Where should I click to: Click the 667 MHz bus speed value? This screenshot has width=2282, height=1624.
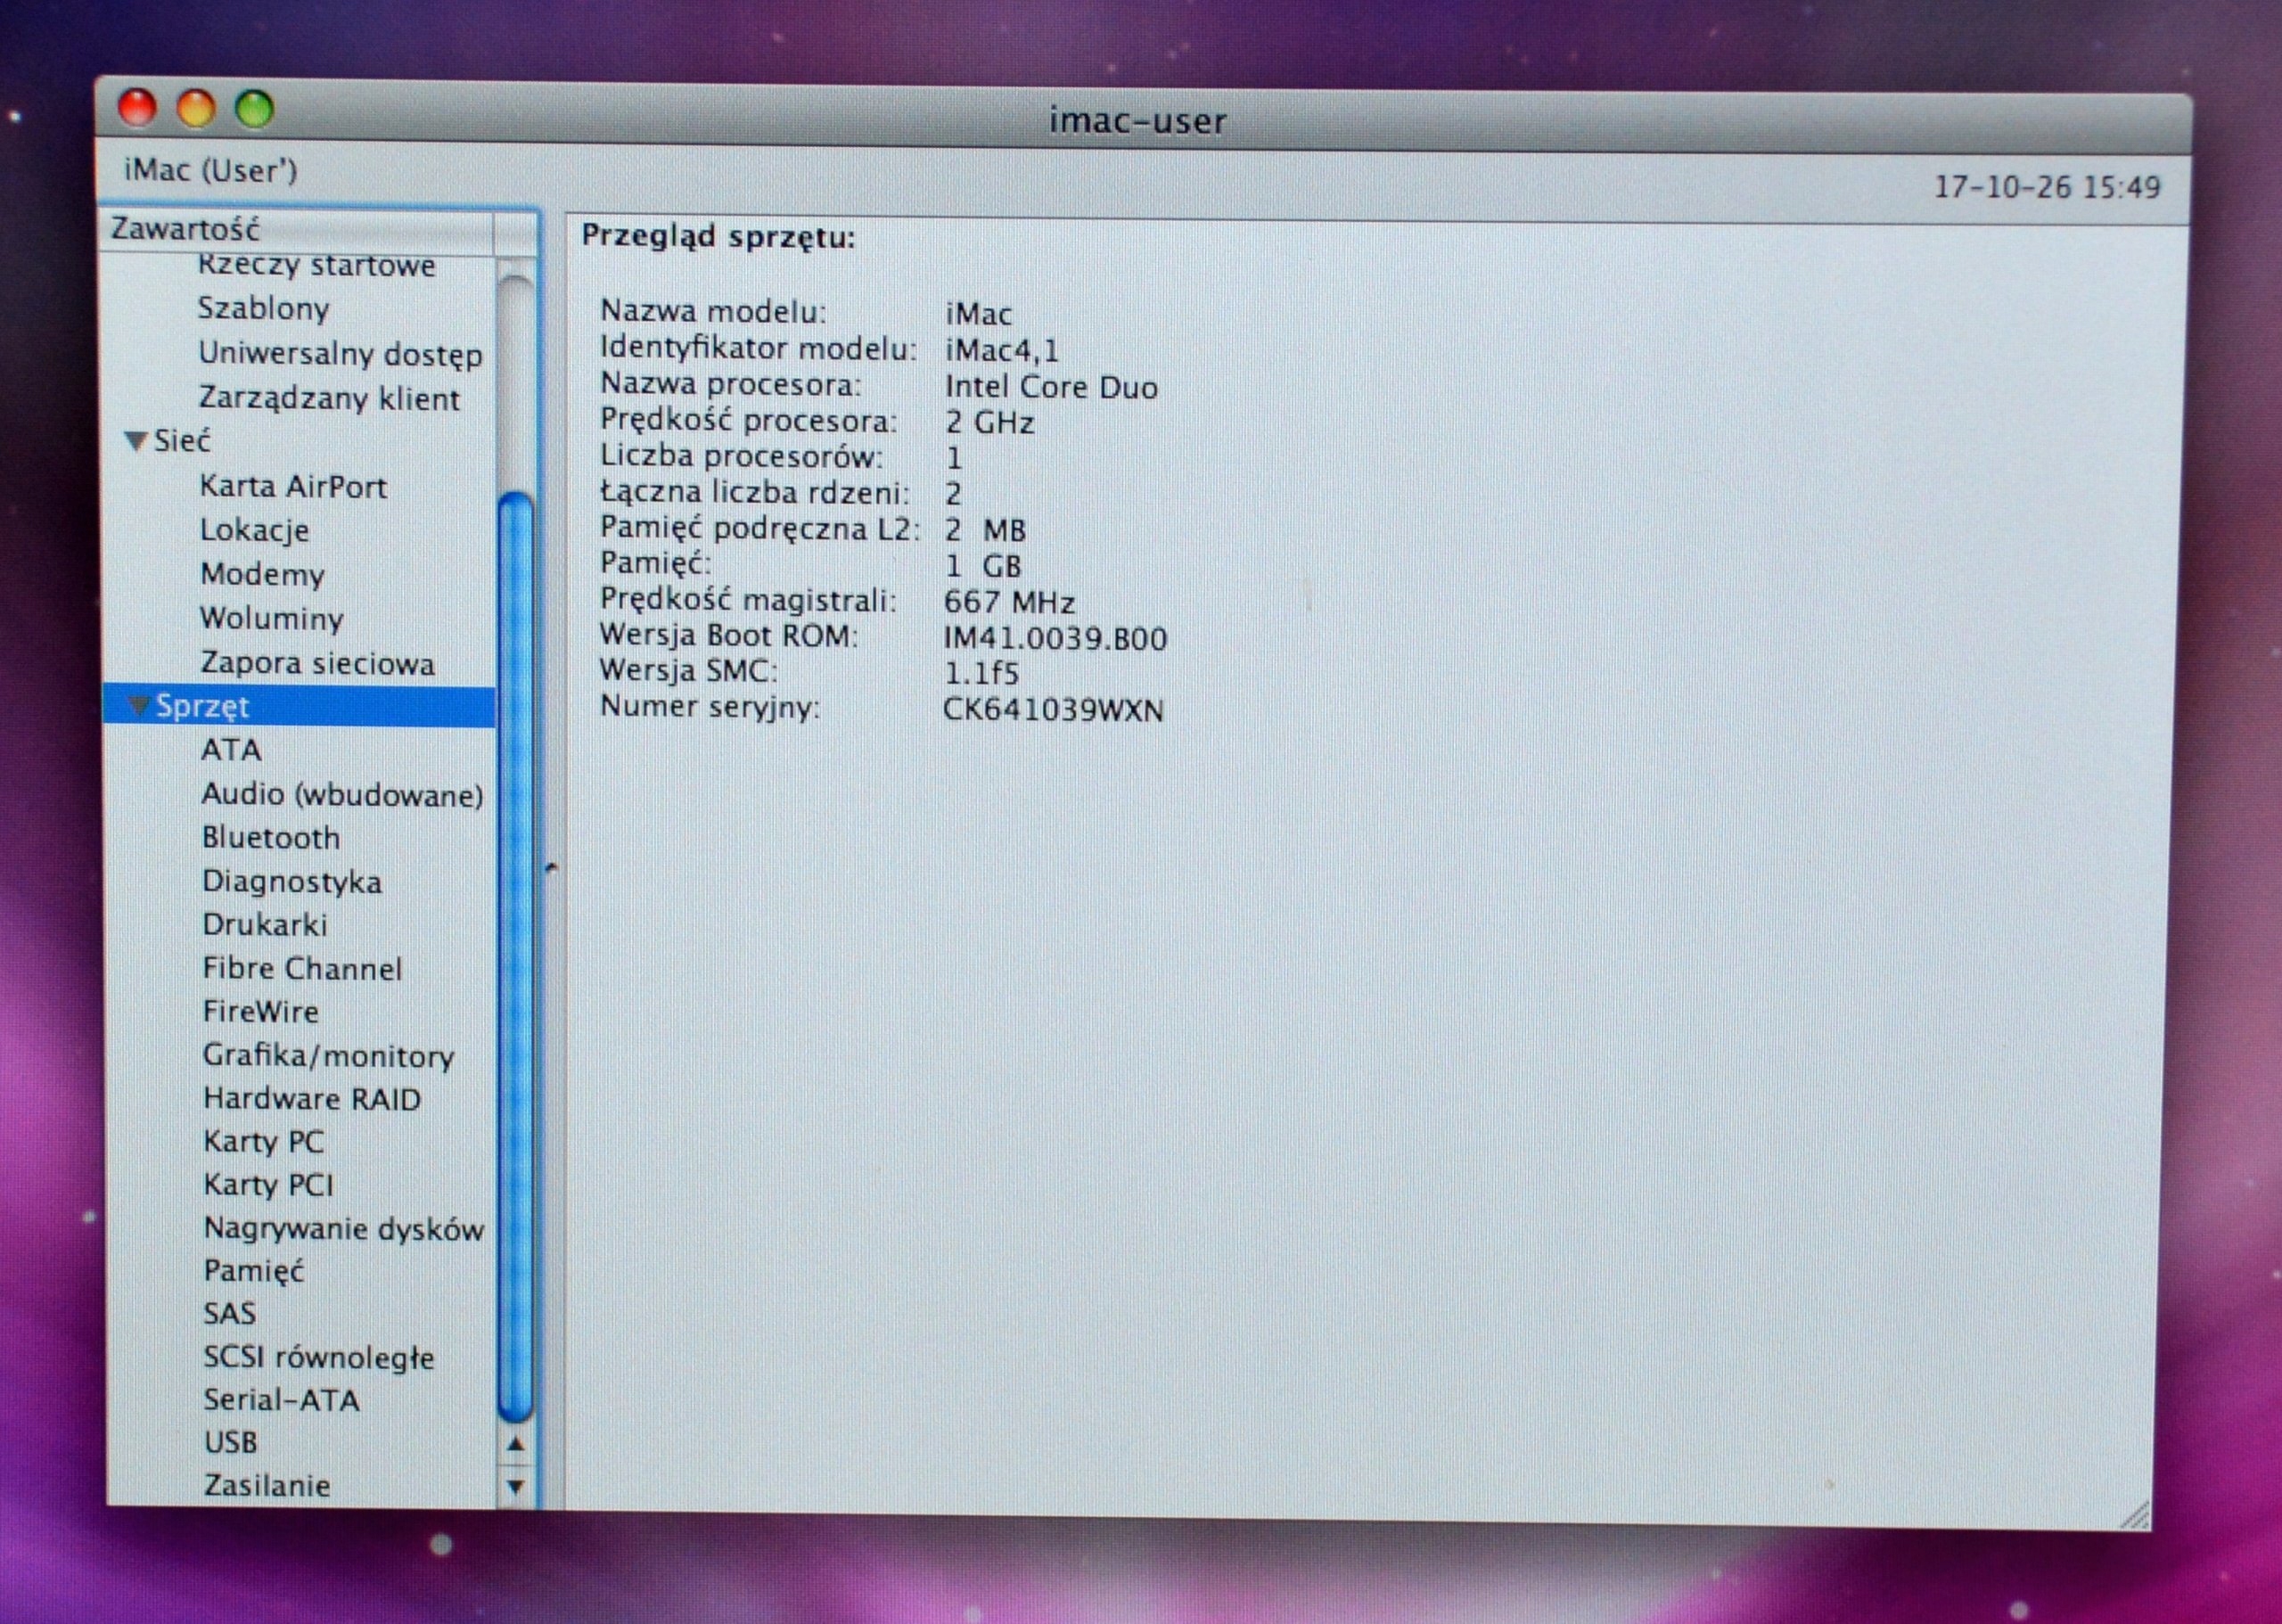pos(1009,602)
